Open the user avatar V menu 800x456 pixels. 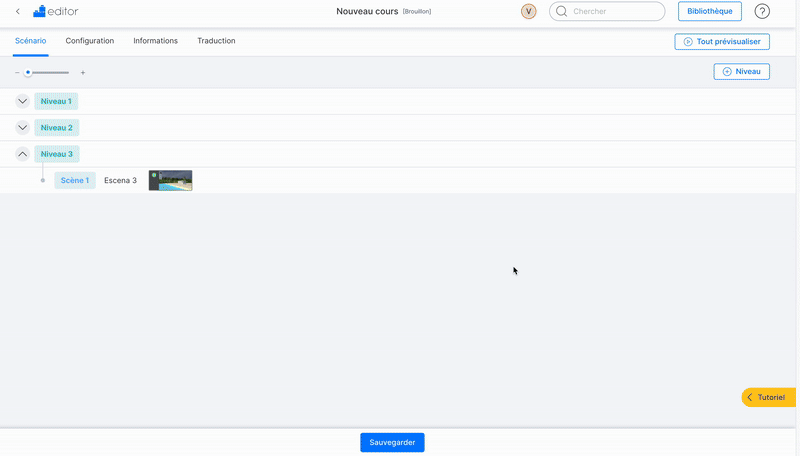click(529, 12)
